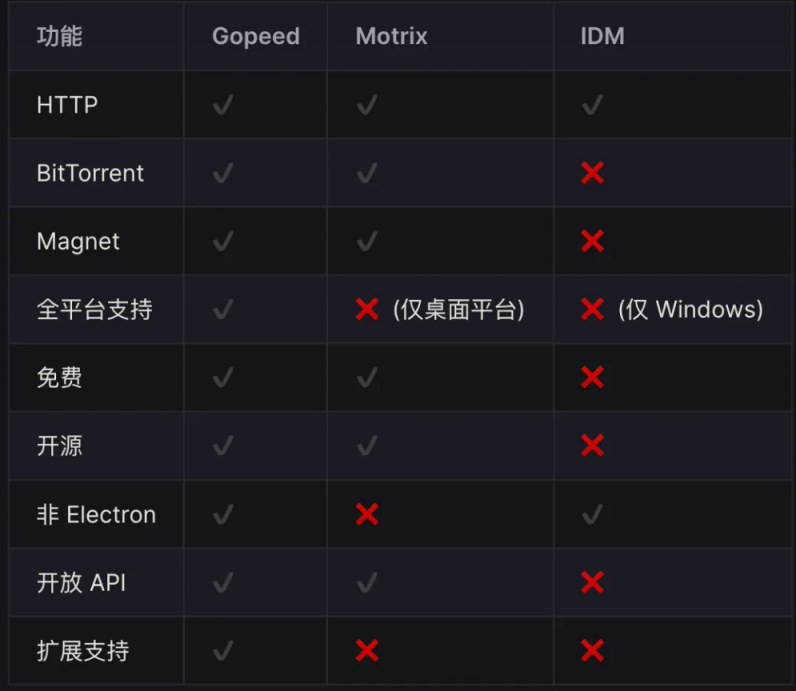Screen dimensions: 796x691
Task: Click the (仅 Windows) note text
Action: [690, 309]
